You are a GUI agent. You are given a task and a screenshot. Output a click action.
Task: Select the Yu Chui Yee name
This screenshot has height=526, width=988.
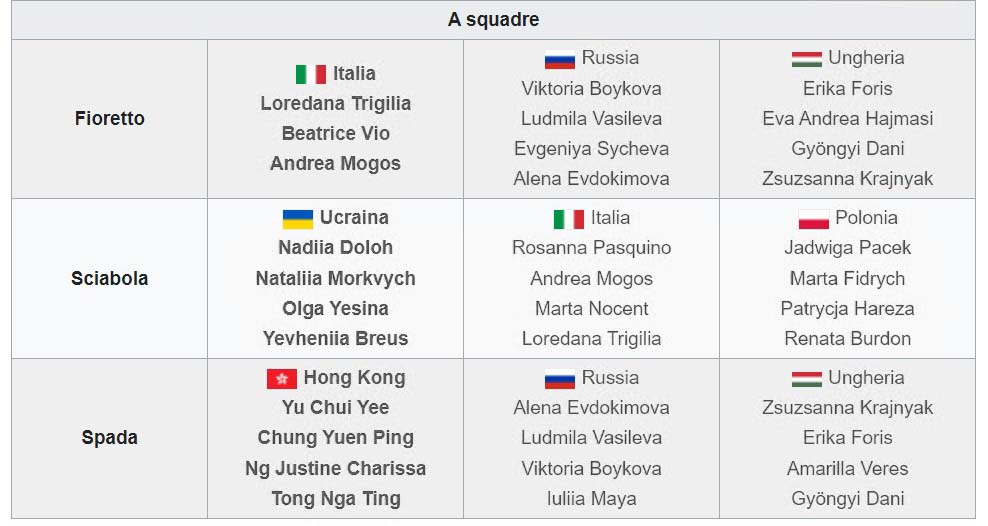(336, 408)
